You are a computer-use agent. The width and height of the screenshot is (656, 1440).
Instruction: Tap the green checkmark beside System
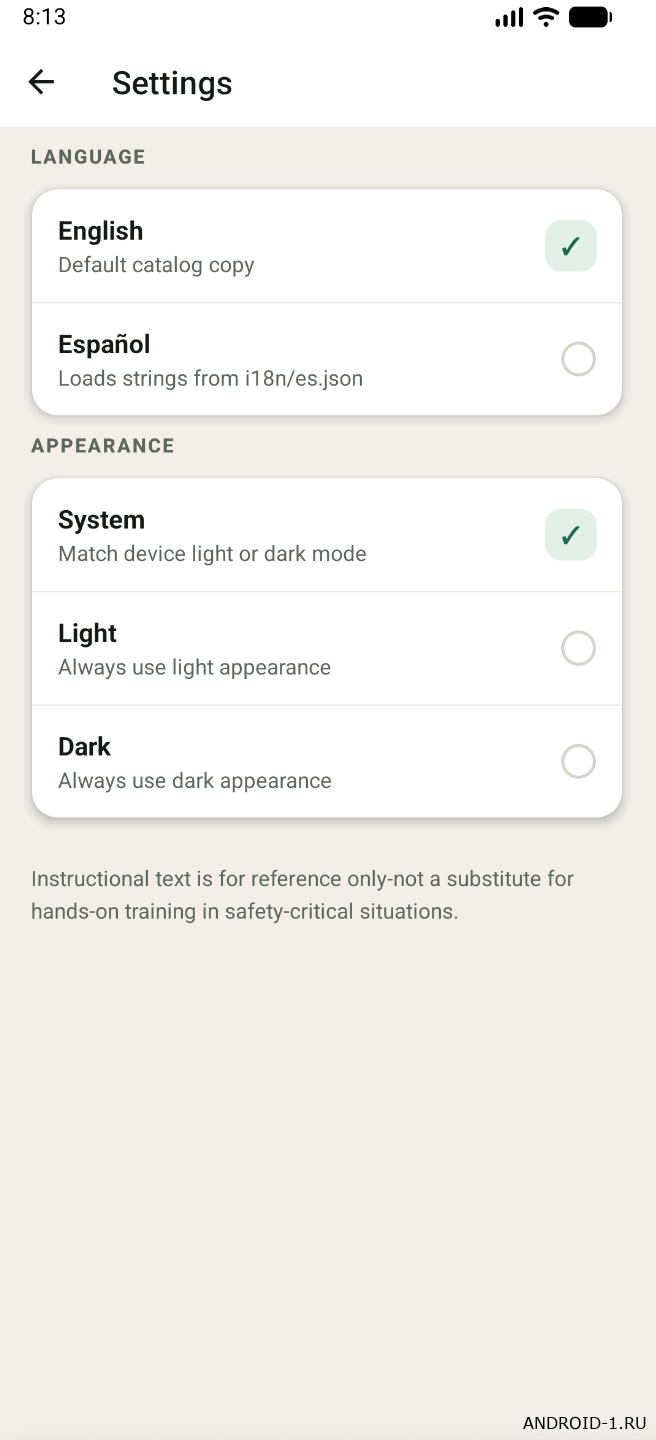pos(571,535)
